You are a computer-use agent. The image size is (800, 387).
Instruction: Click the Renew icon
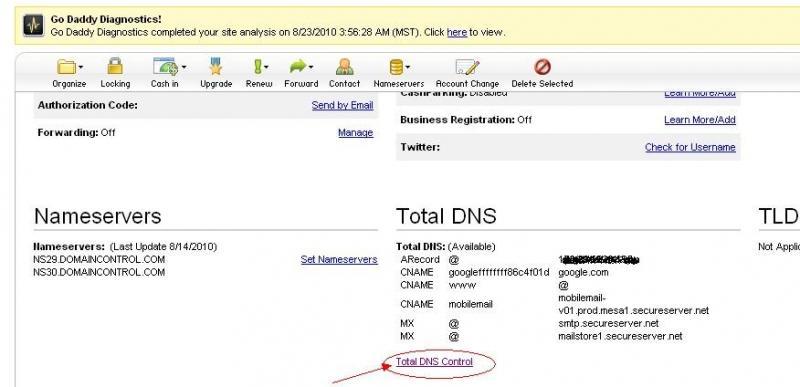(x=258, y=66)
